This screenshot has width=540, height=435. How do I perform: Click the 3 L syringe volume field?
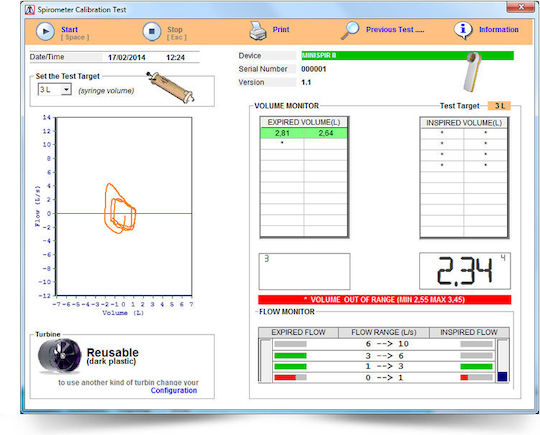(x=54, y=90)
